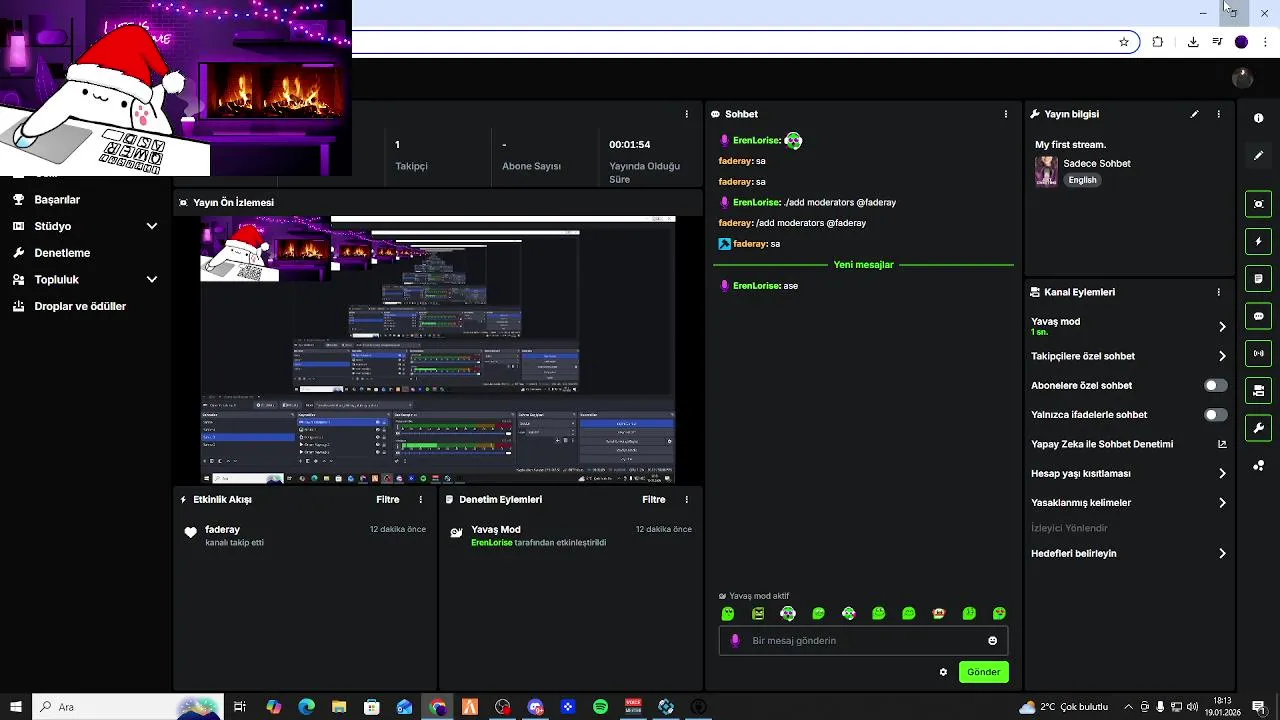Image resolution: width=1280 pixels, height=720 pixels.
Task: Open Yasaklanmış kelimeler chevron
Action: coord(1222,503)
